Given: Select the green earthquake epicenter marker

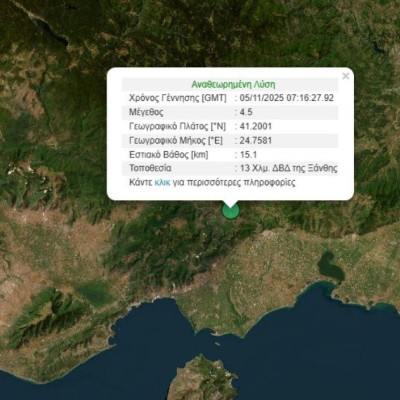Looking at the screenshot, I should 230,211.
